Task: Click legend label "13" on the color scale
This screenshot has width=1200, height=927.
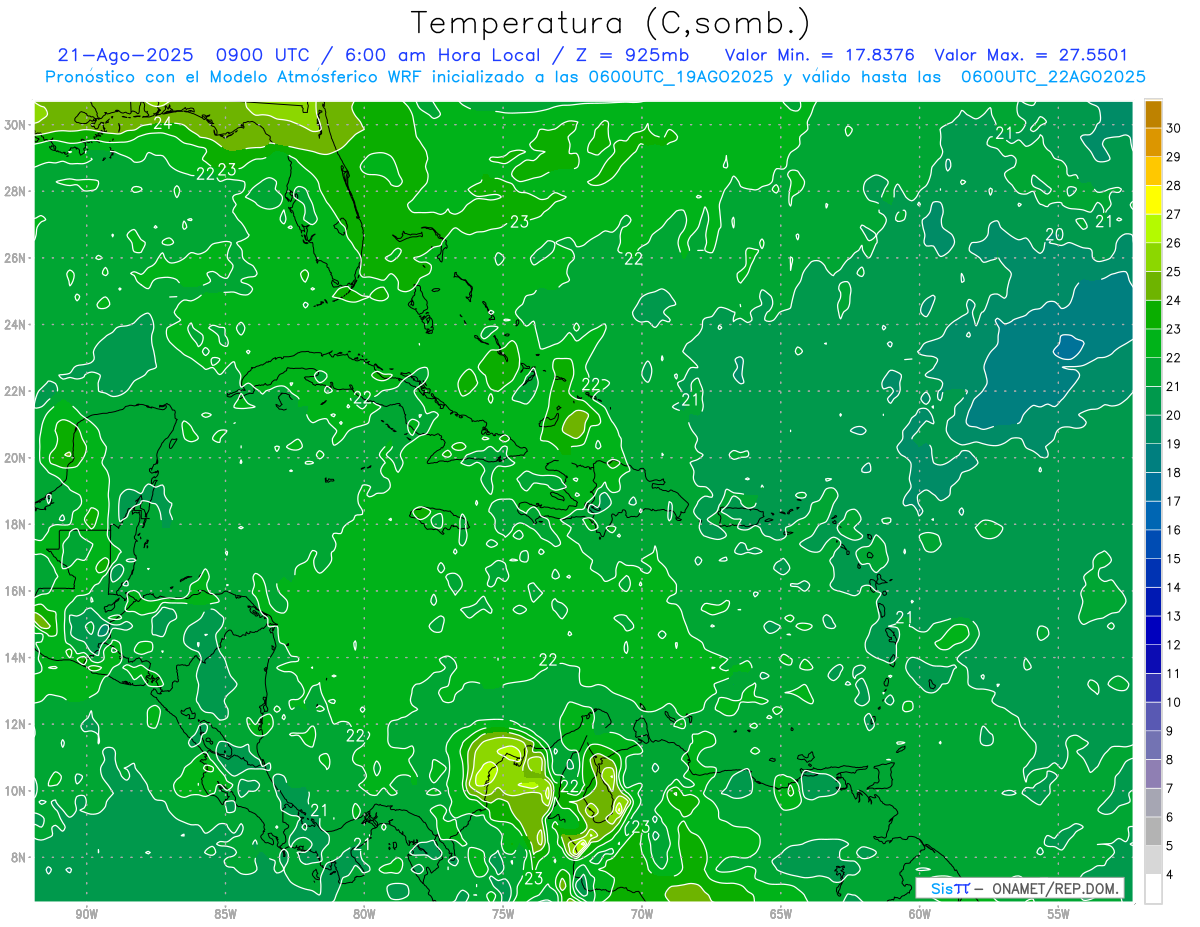Action: pos(1174,616)
